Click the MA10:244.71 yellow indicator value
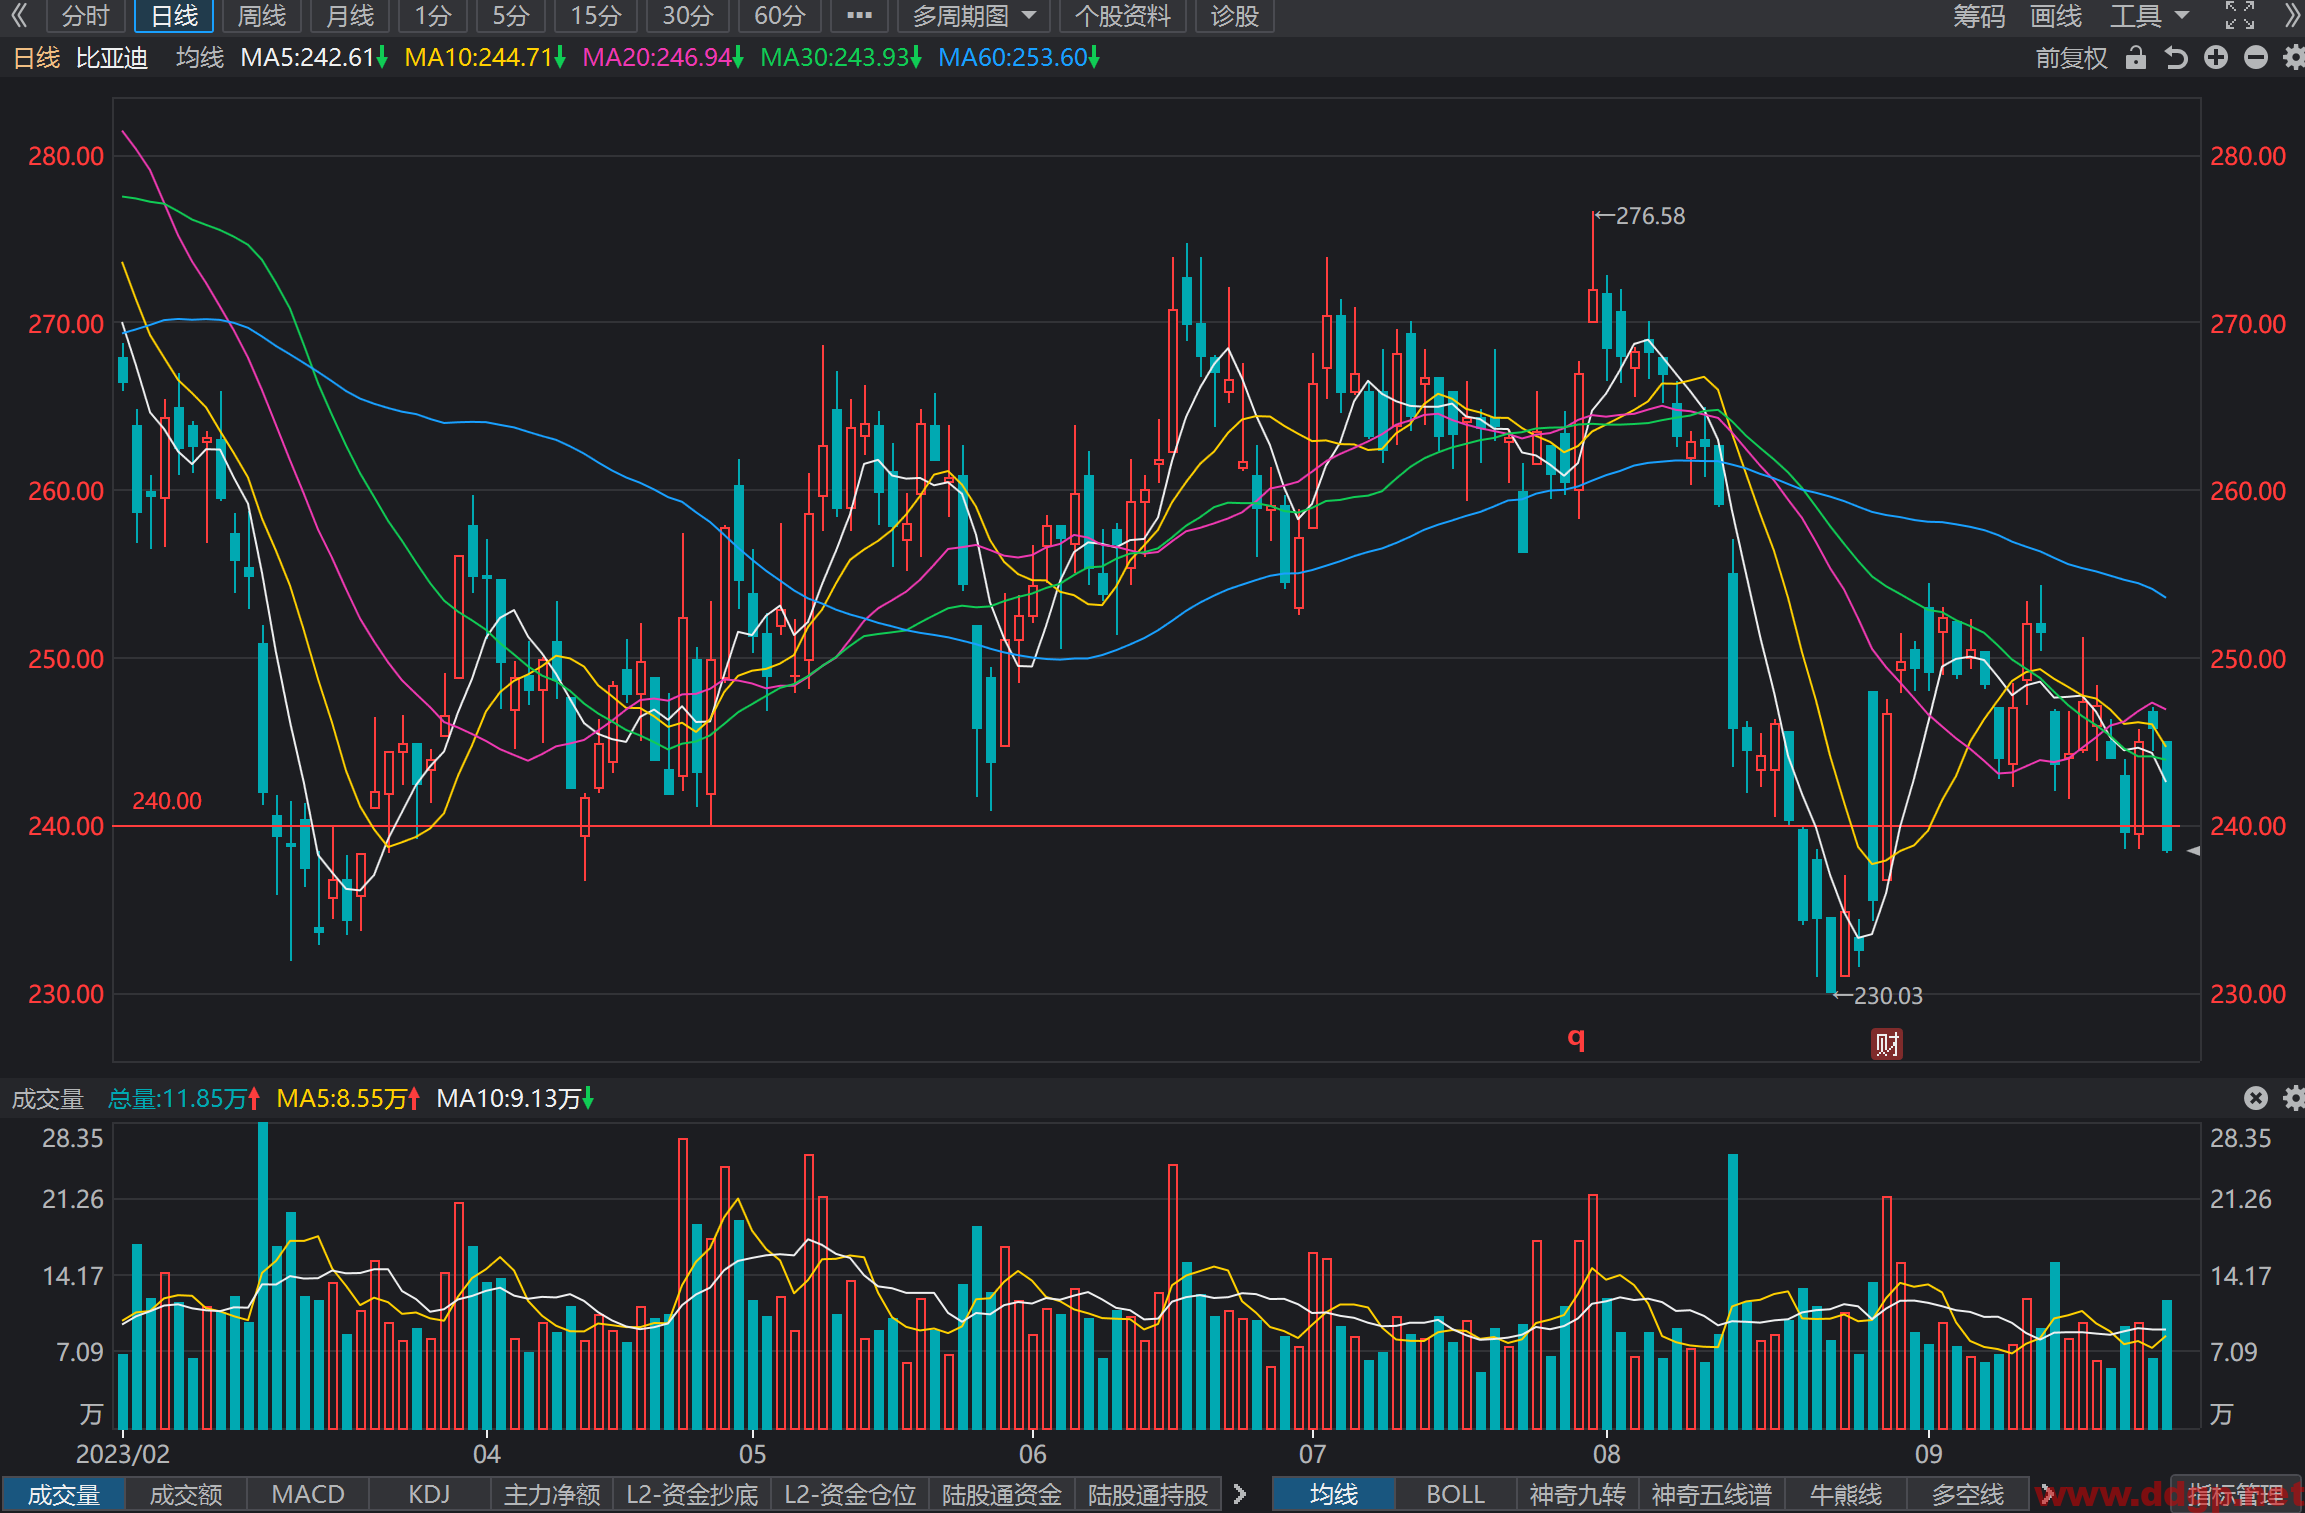Screen dimensions: 2305x1513 [485, 58]
